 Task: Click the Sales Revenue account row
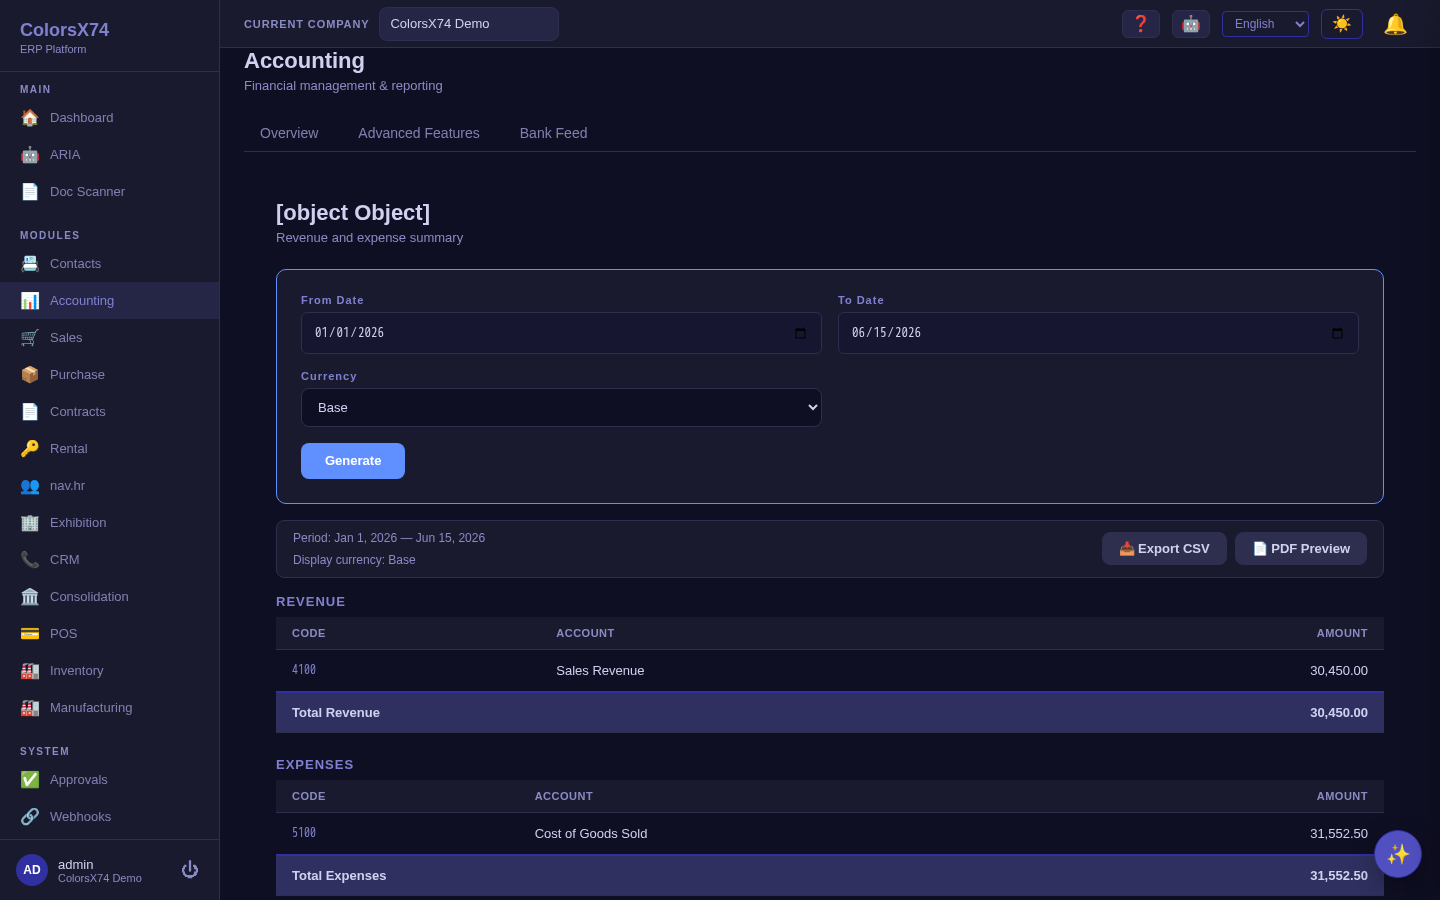point(830,671)
